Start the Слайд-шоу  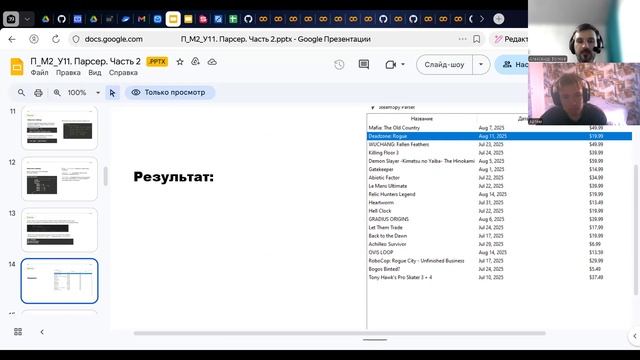tap(444, 64)
